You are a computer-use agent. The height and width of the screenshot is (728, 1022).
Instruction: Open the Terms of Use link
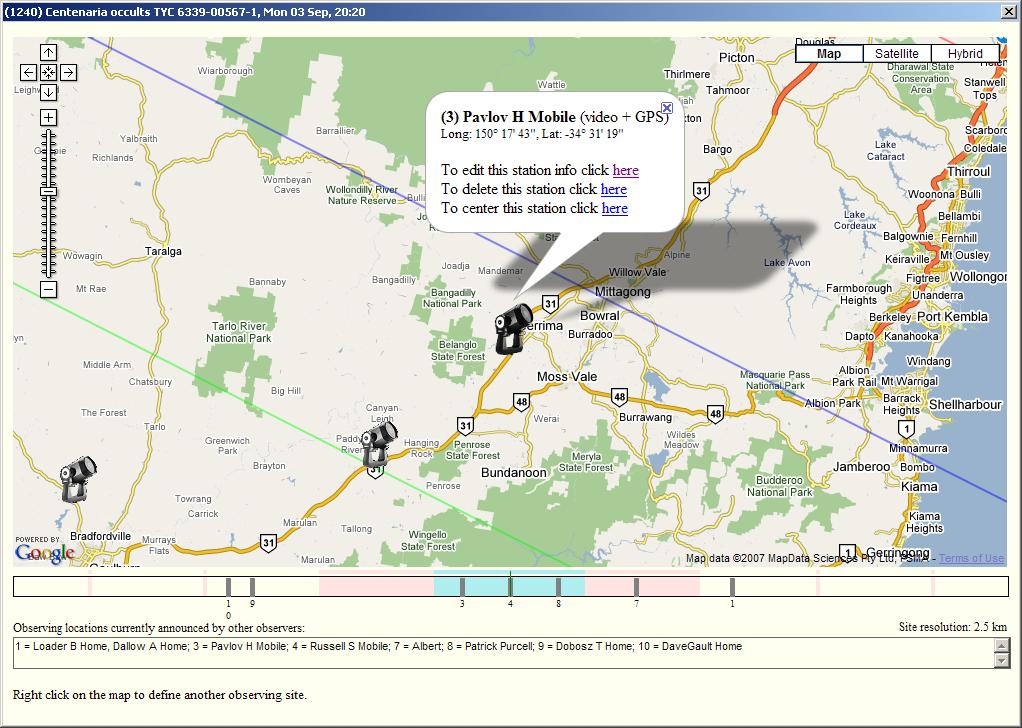[x=971, y=558]
